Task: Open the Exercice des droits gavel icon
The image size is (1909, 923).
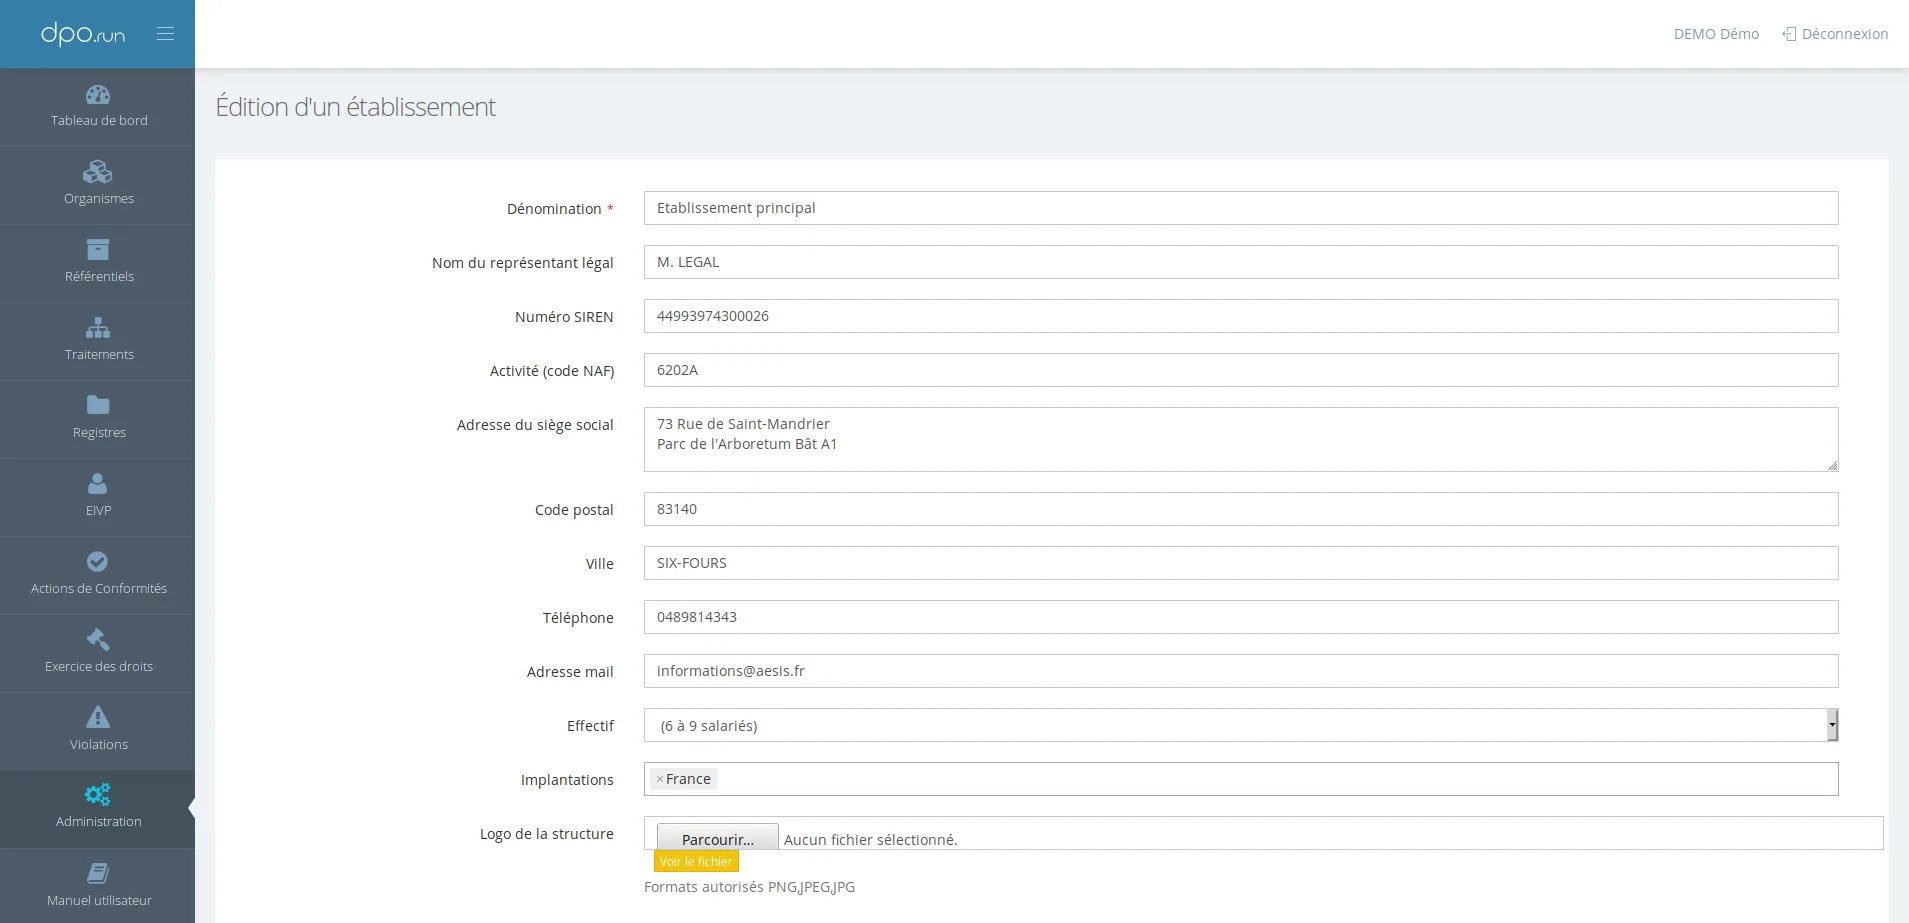Action: 98,639
